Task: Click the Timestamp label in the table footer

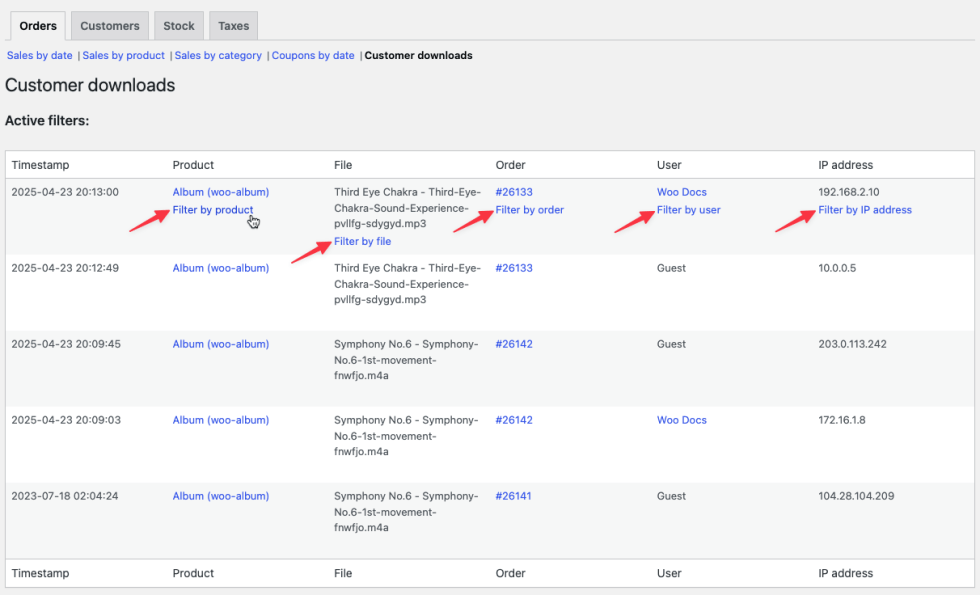Action: pos(40,573)
